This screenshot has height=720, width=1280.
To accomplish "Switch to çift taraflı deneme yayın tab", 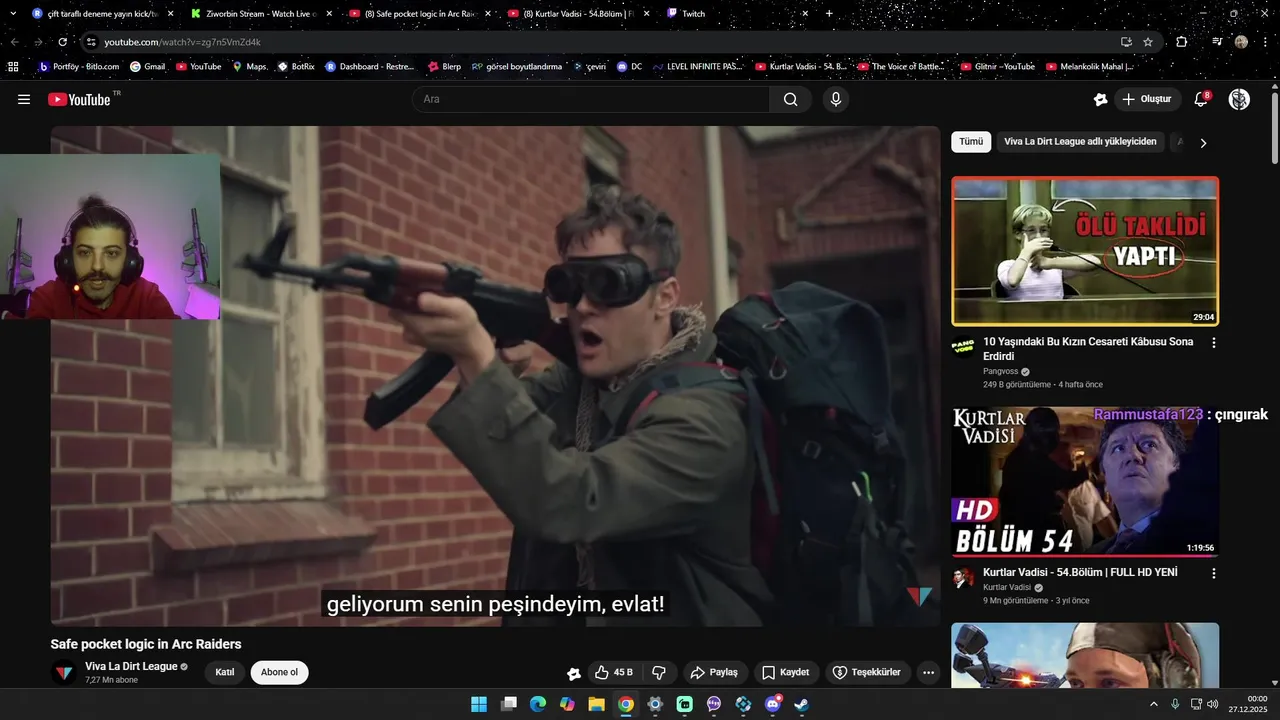I will tap(102, 14).
